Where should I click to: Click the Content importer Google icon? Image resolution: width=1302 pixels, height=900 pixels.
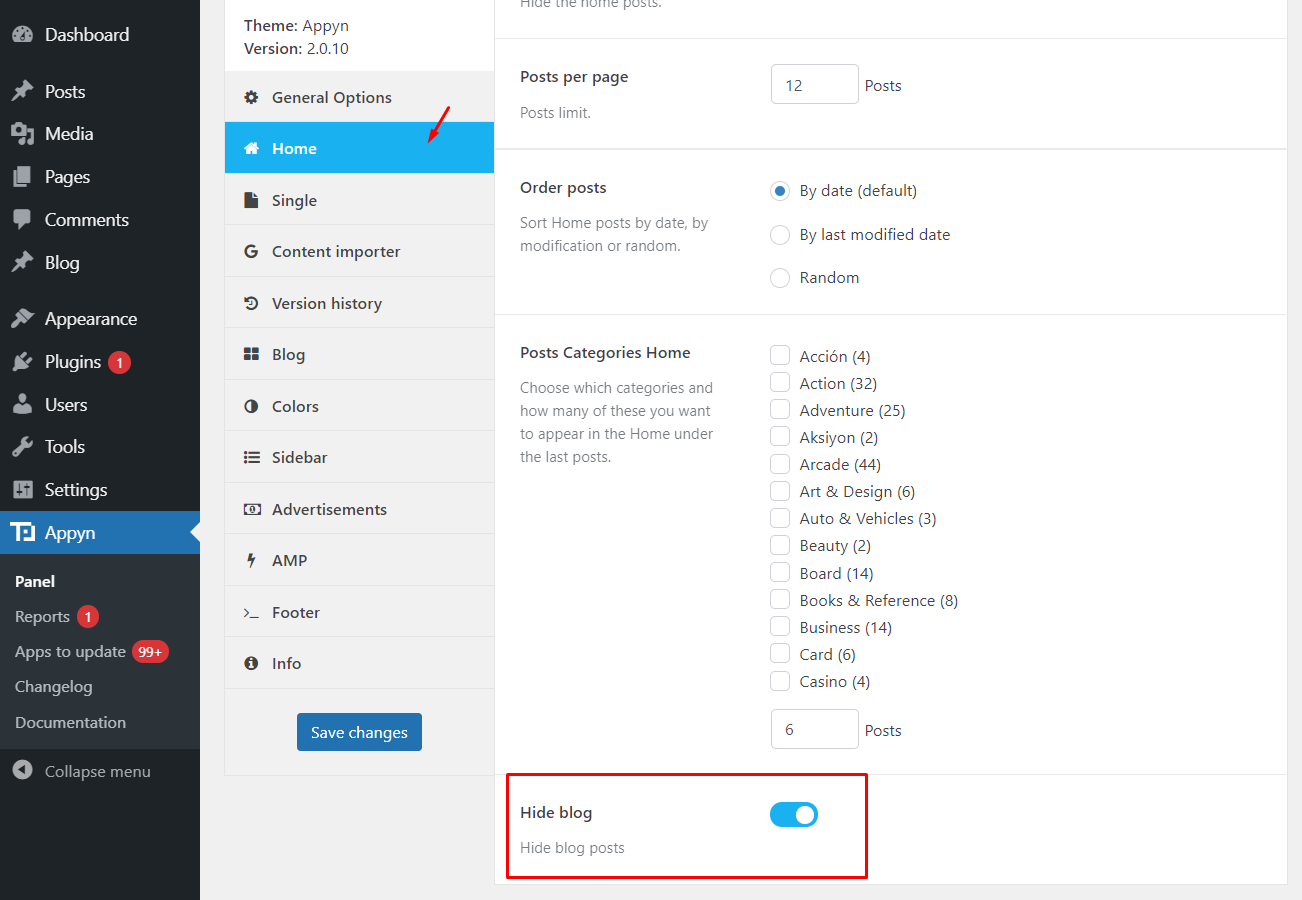pyautogui.click(x=252, y=252)
